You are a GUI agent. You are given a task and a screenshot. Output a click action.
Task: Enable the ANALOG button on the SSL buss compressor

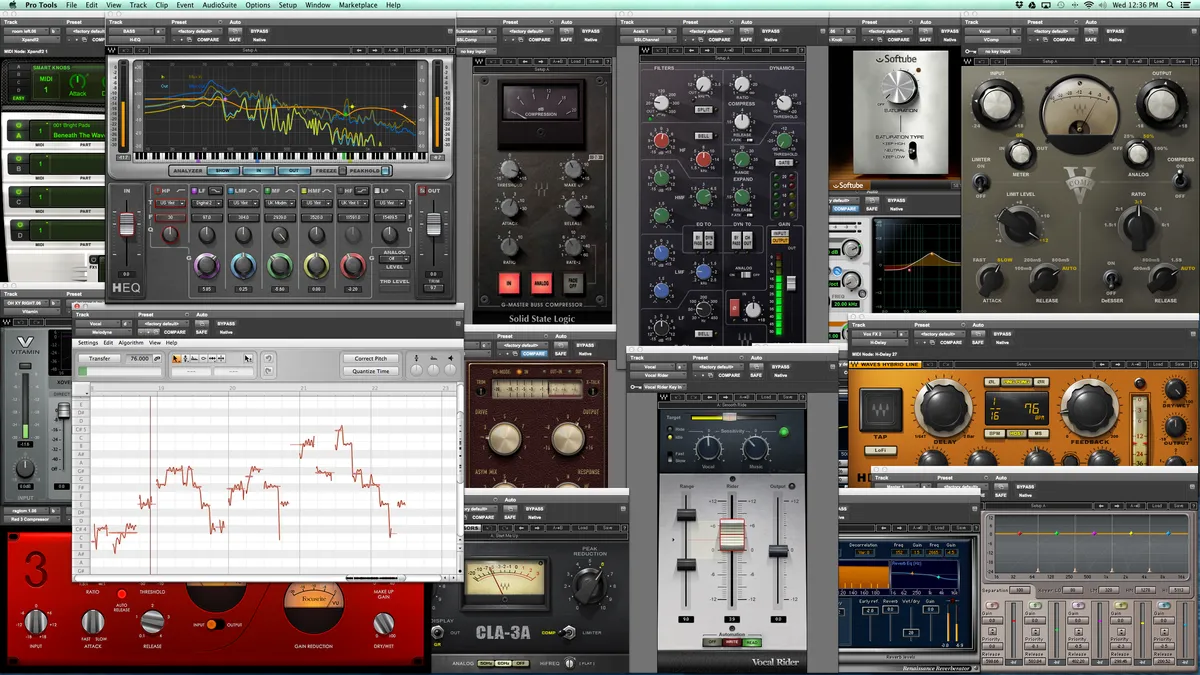(541, 283)
